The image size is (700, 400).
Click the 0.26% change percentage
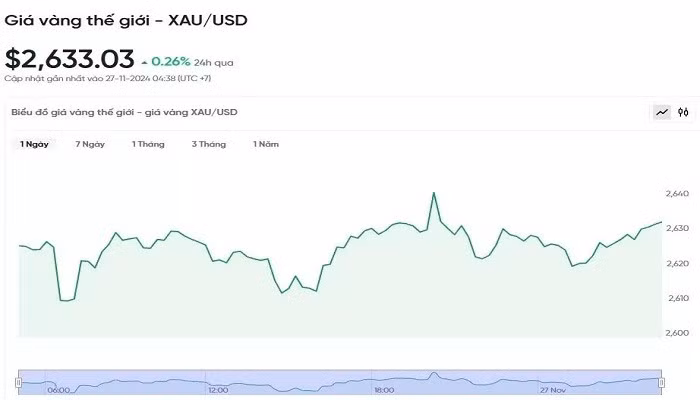(171, 62)
